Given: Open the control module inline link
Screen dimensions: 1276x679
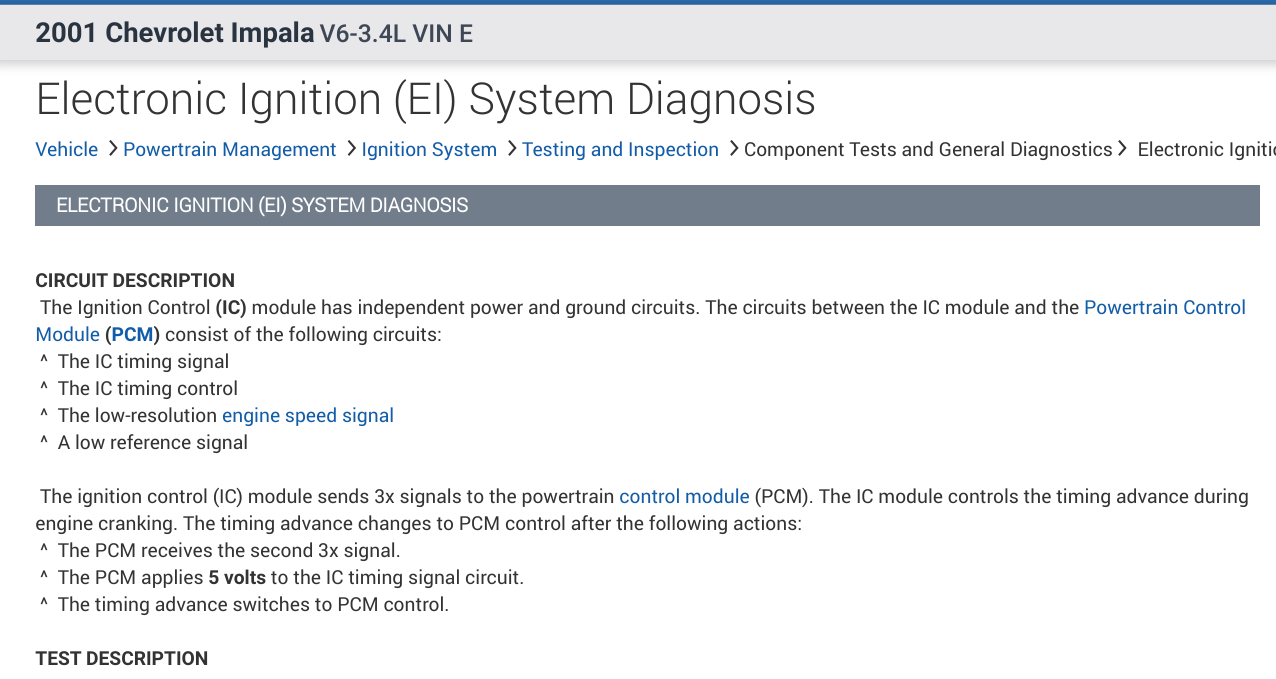Looking at the screenshot, I should tap(684, 496).
